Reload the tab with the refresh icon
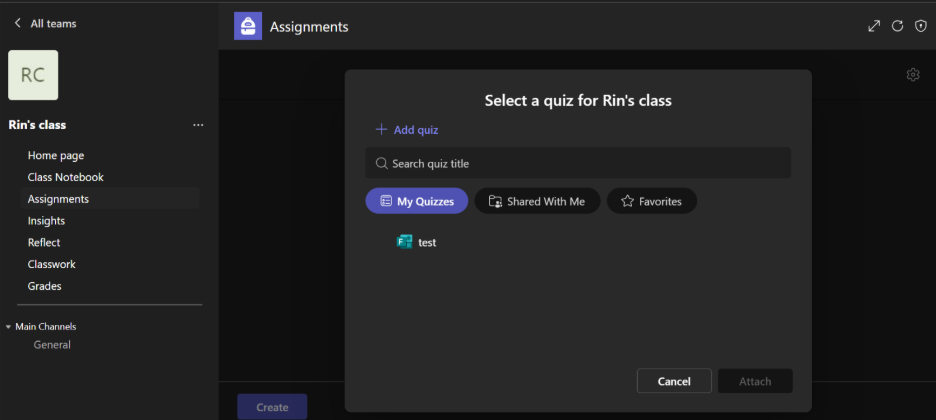 pos(897,26)
